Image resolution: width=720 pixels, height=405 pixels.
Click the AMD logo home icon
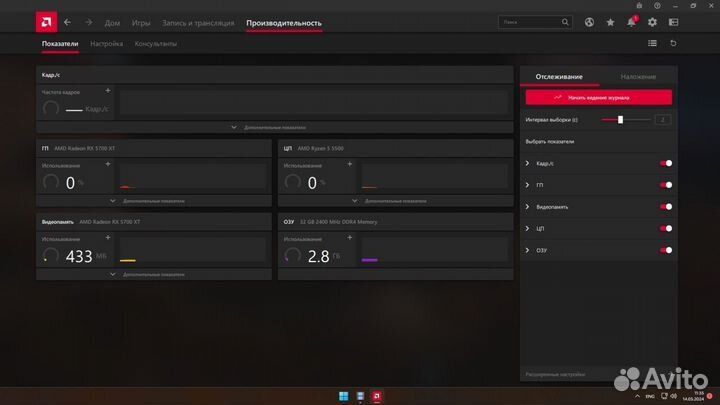tap(46, 22)
